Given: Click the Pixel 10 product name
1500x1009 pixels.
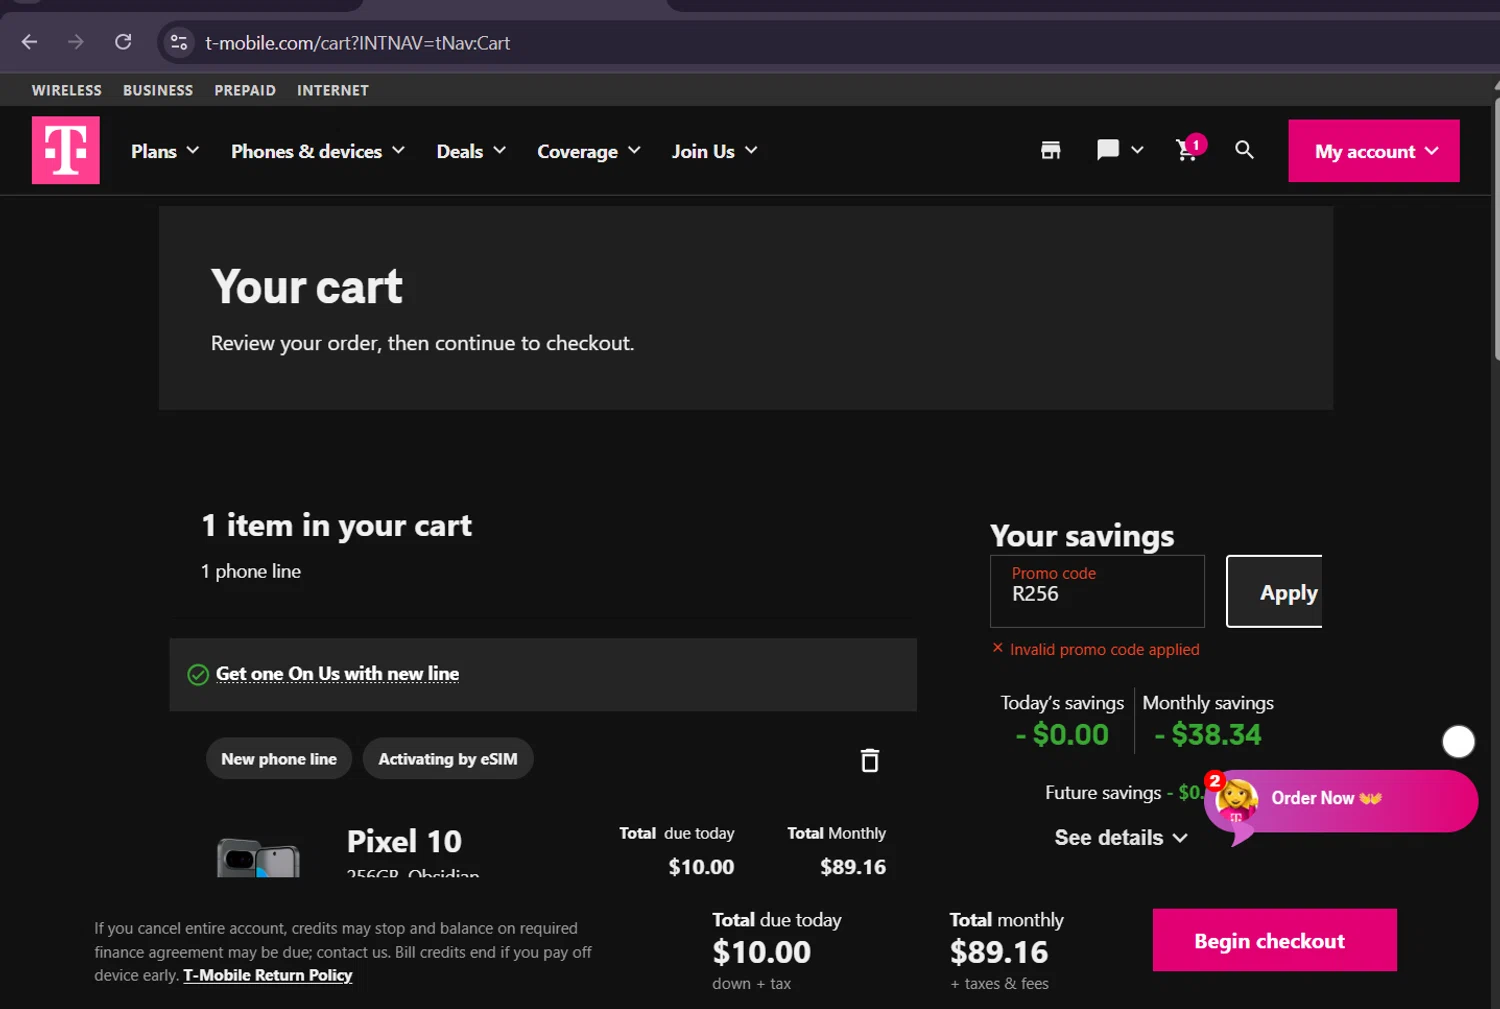Looking at the screenshot, I should 404,842.
